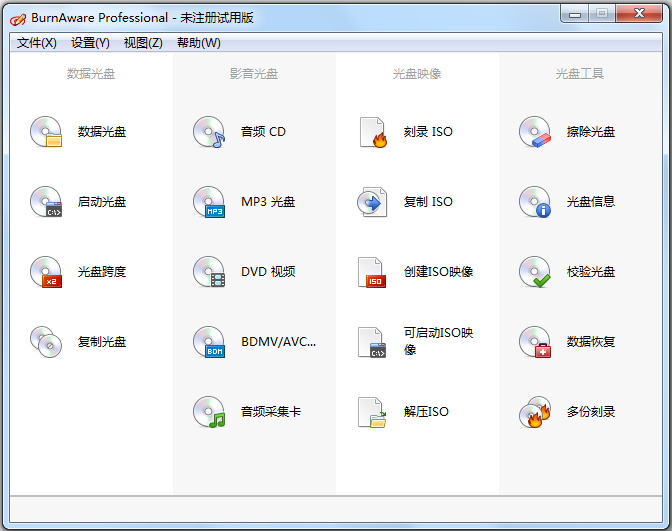Click the 刻录 ISO flame page icon
672x531 pixels.
pyautogui.click(x=373, y=132)
